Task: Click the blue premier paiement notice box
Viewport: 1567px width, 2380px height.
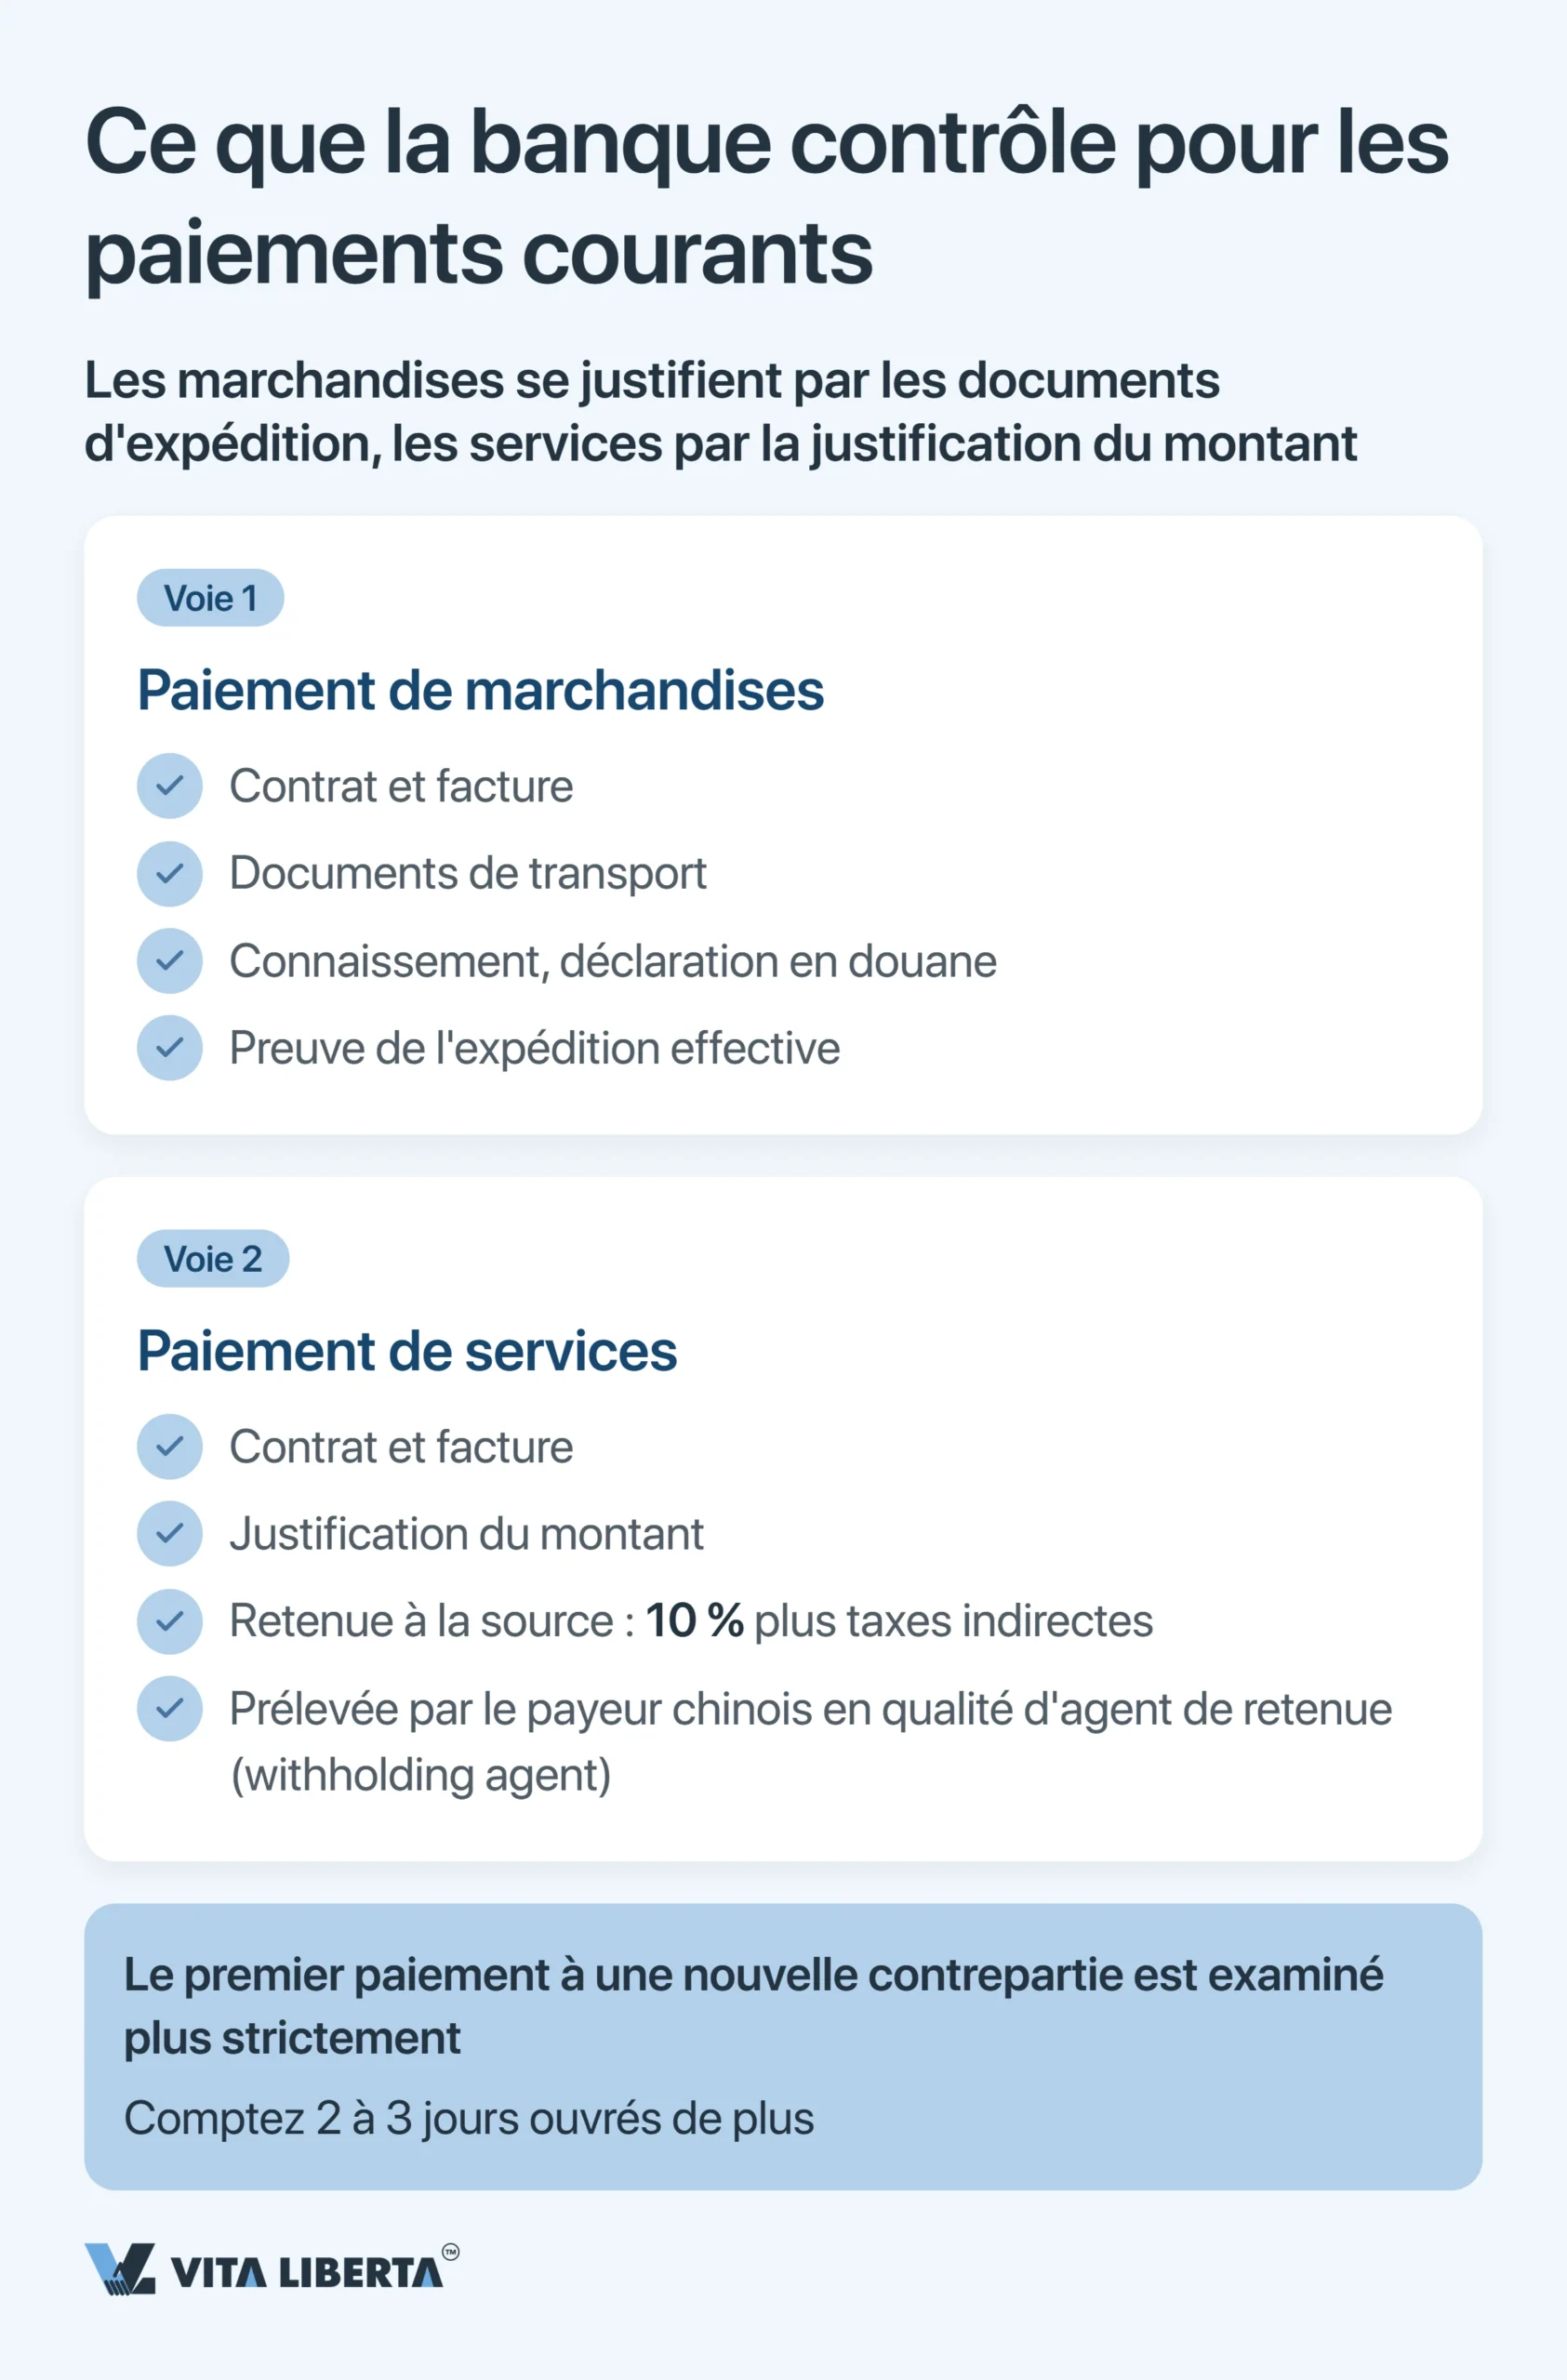Action: tap(783, 2047)
